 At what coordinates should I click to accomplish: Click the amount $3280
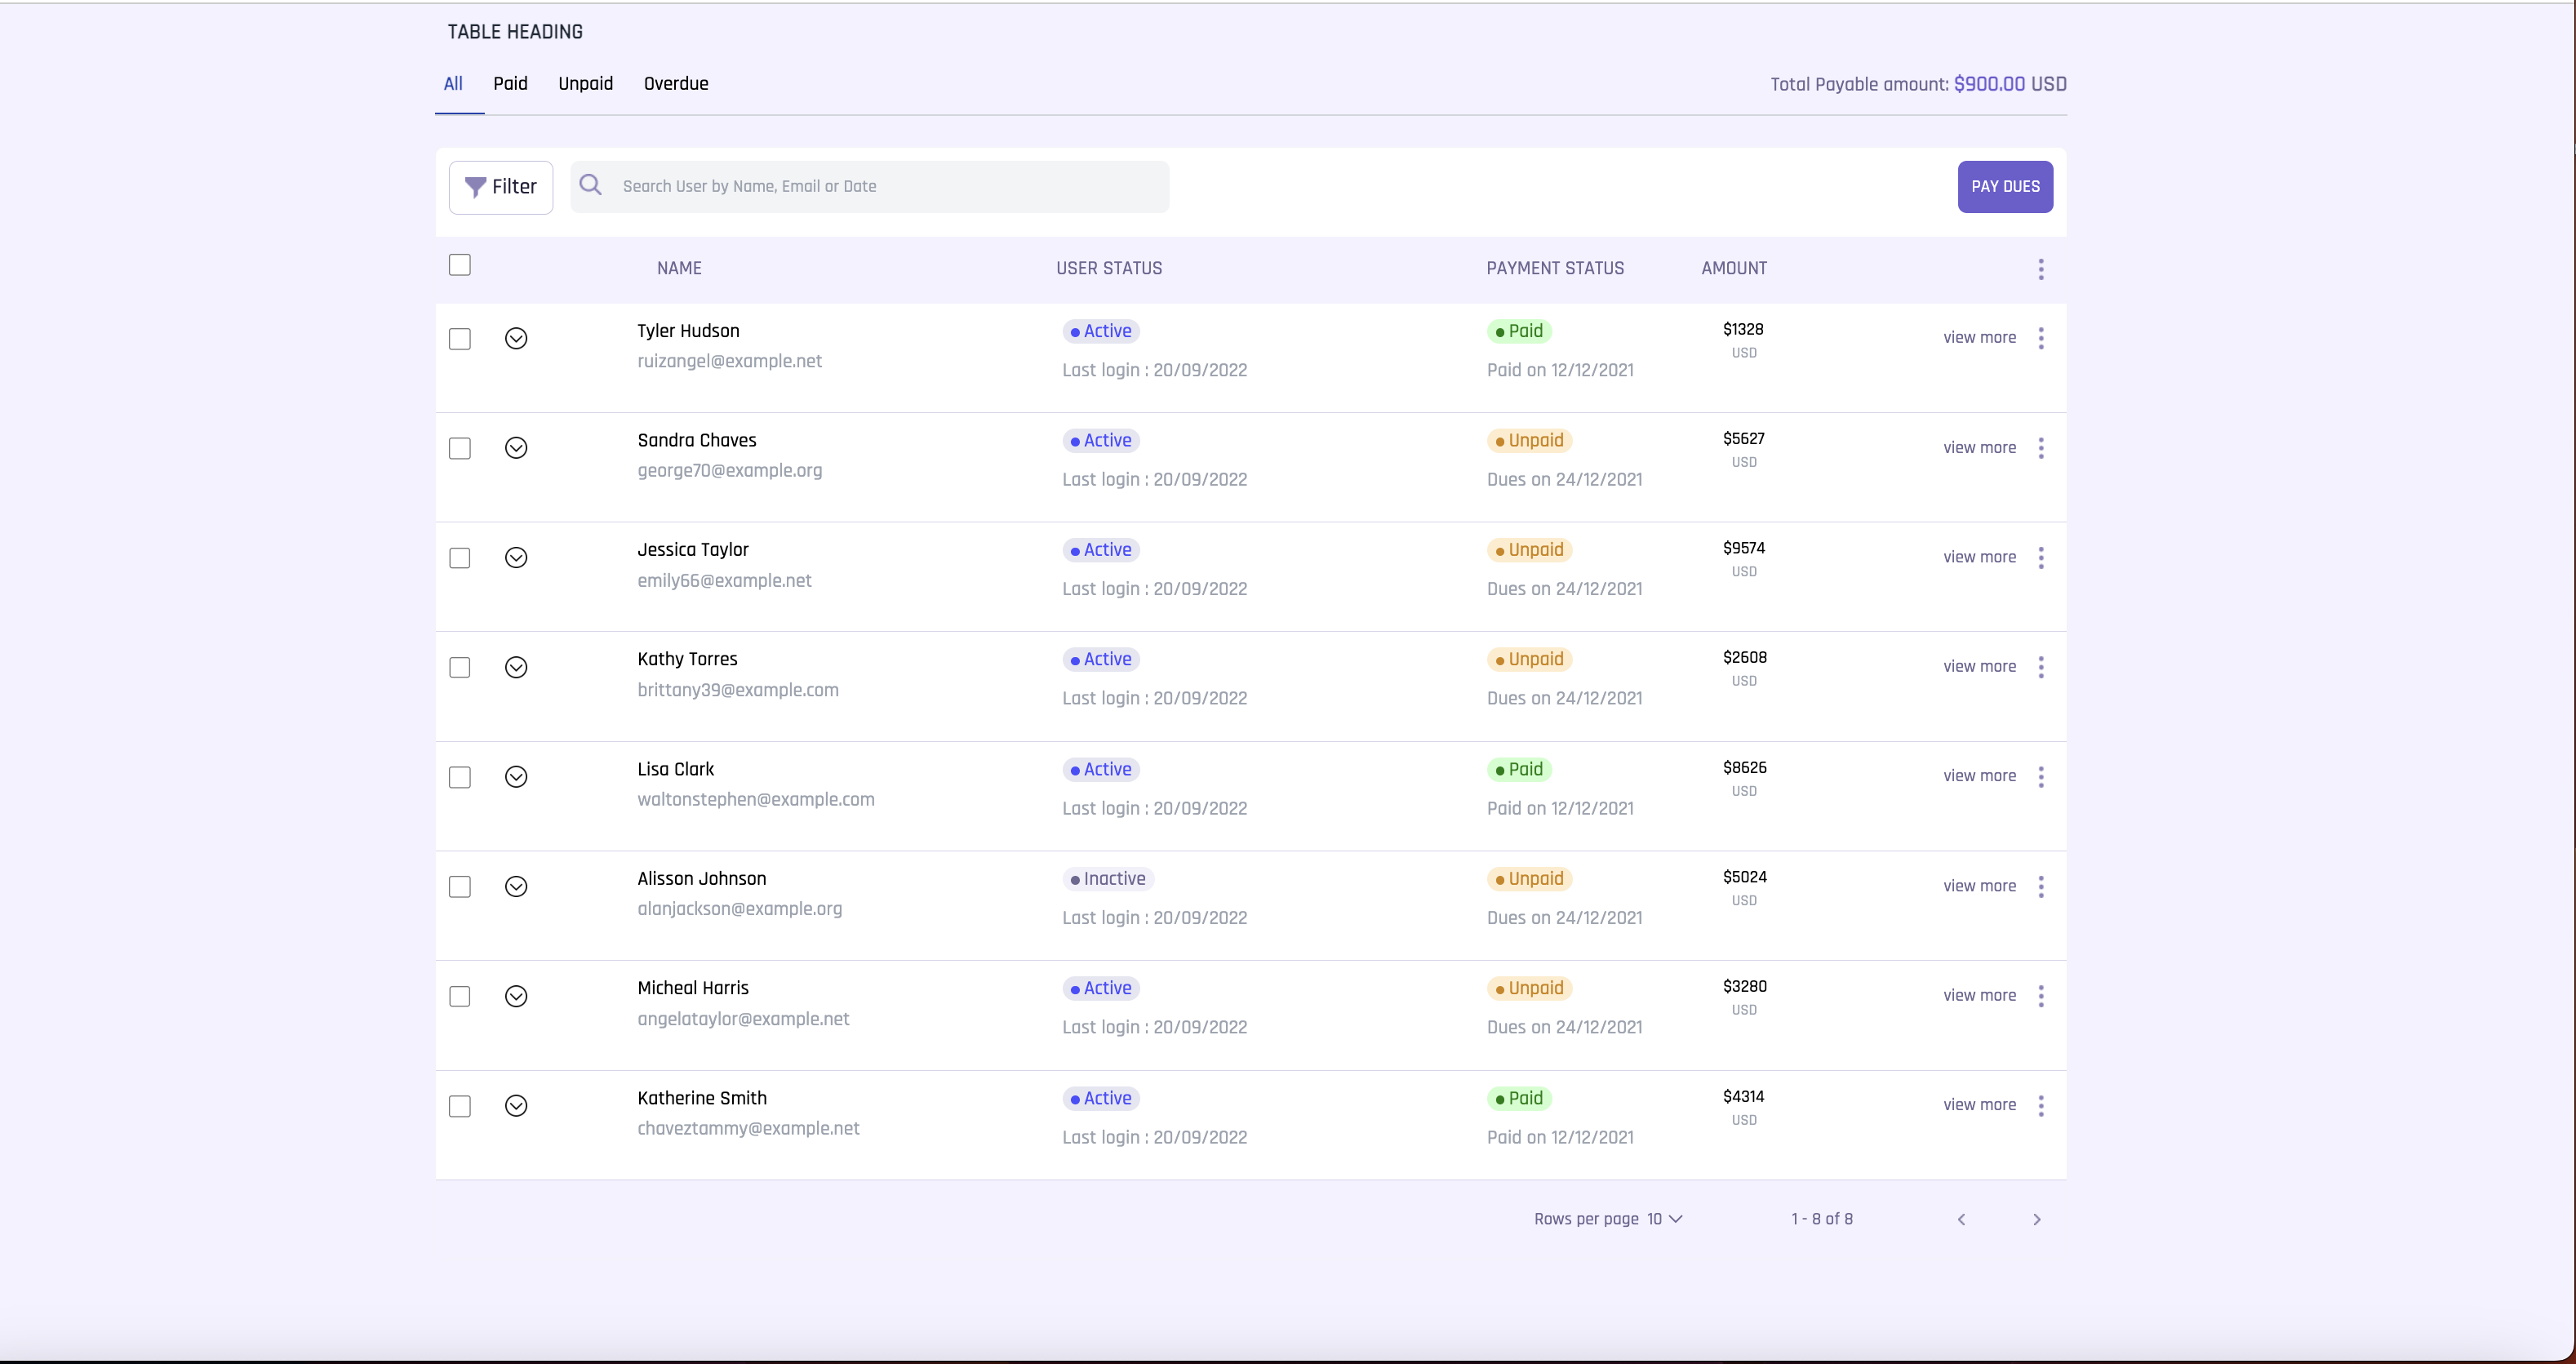tap(1745, 987)
